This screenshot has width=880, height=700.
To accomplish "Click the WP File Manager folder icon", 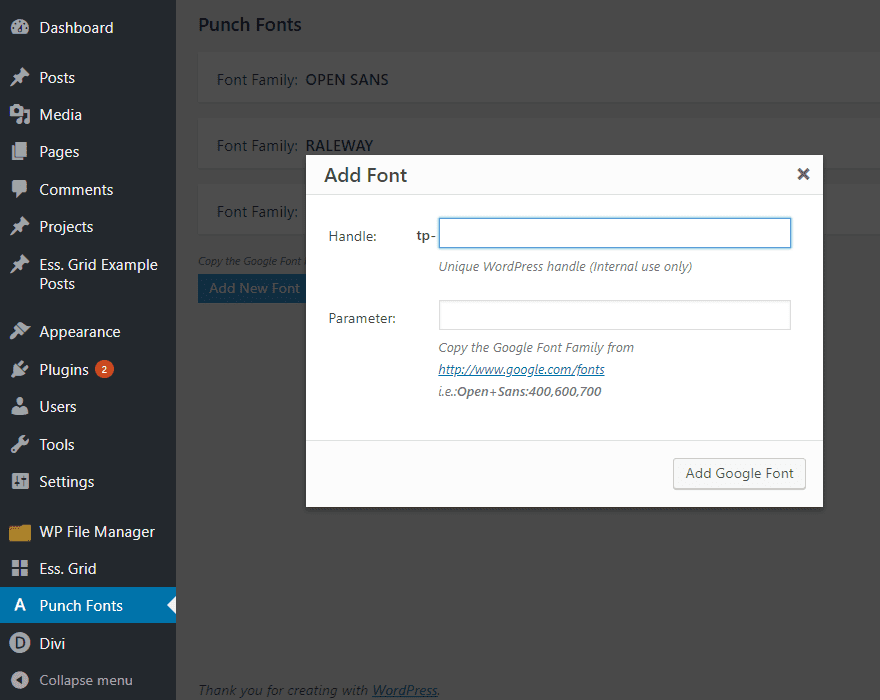I will (x=19, y=532).
